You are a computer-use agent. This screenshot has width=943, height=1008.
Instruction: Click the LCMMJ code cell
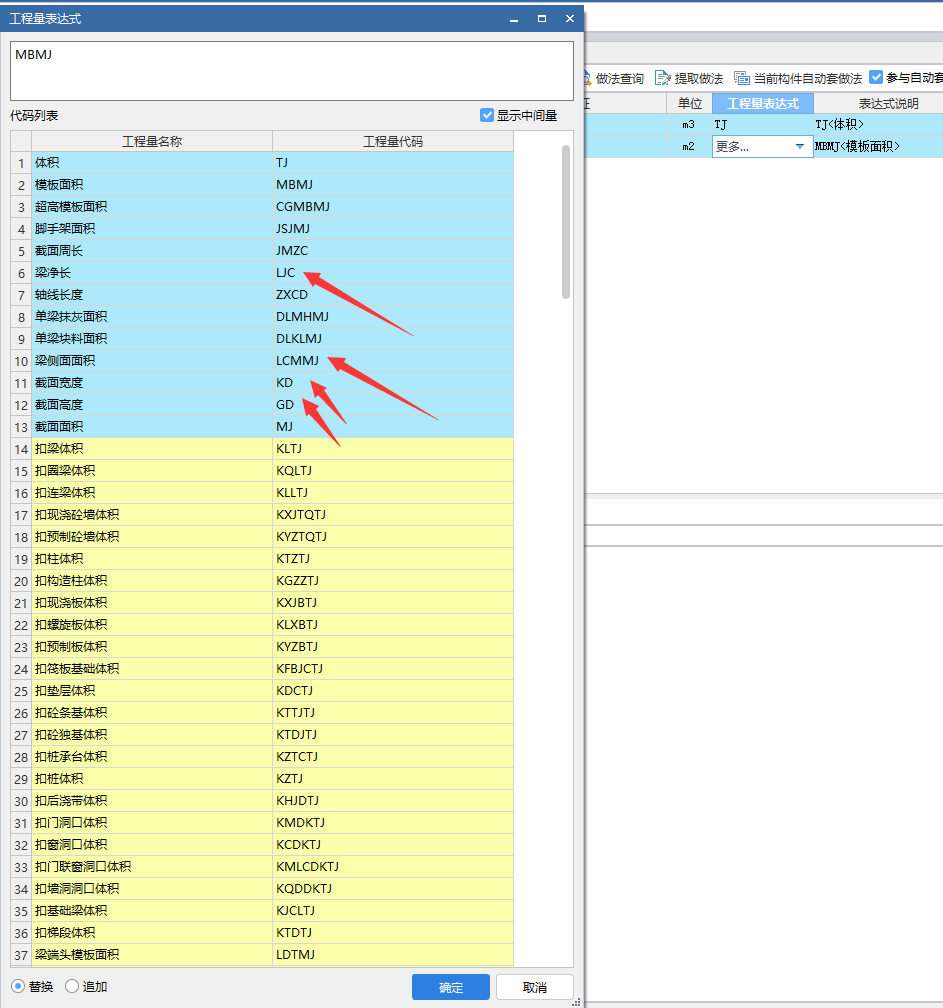[x=393, y=361]
